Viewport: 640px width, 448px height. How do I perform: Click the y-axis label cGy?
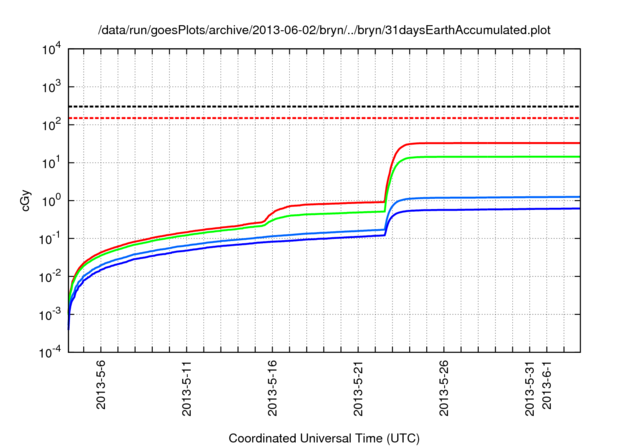pos(25,201)
